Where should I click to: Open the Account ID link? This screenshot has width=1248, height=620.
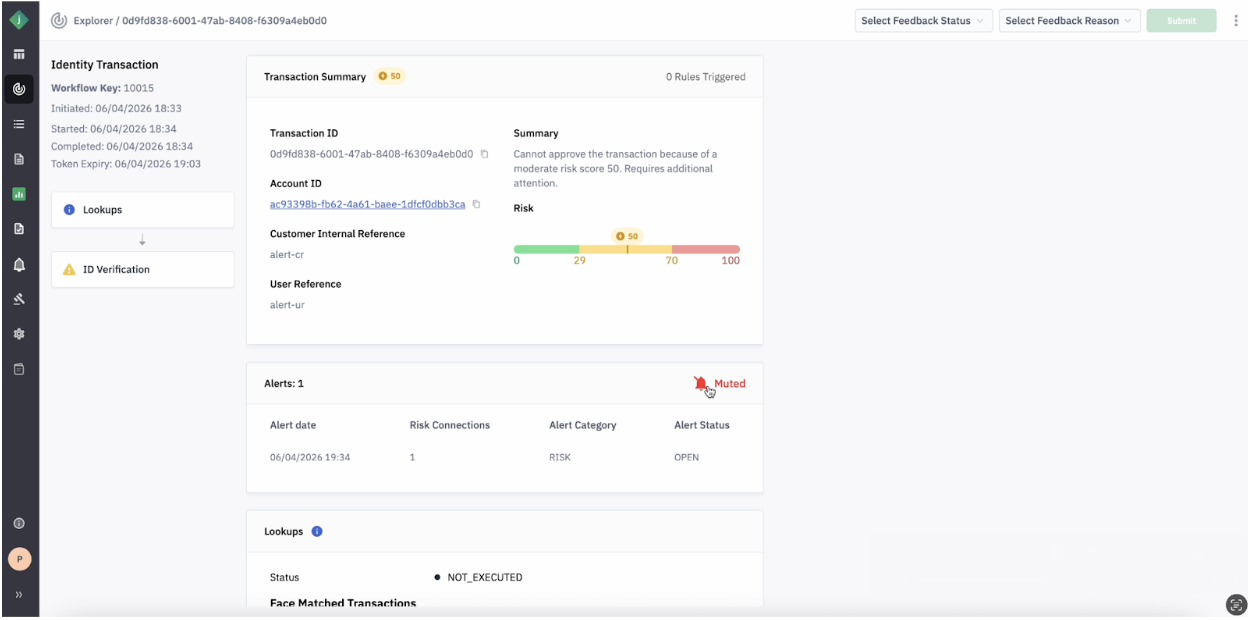point(367,204)
